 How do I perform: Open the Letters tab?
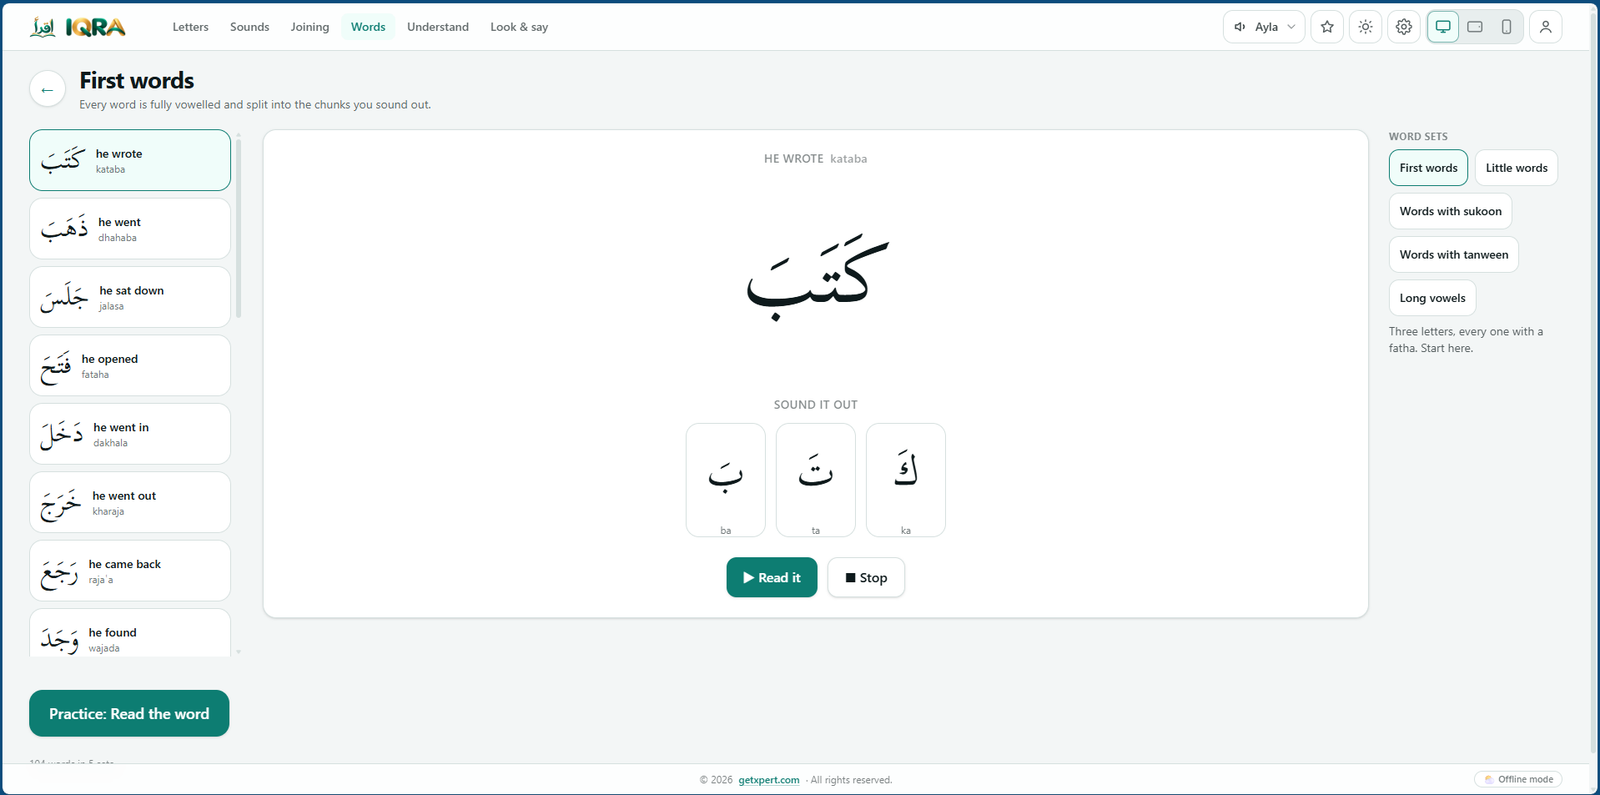click(x=190, y=27)
